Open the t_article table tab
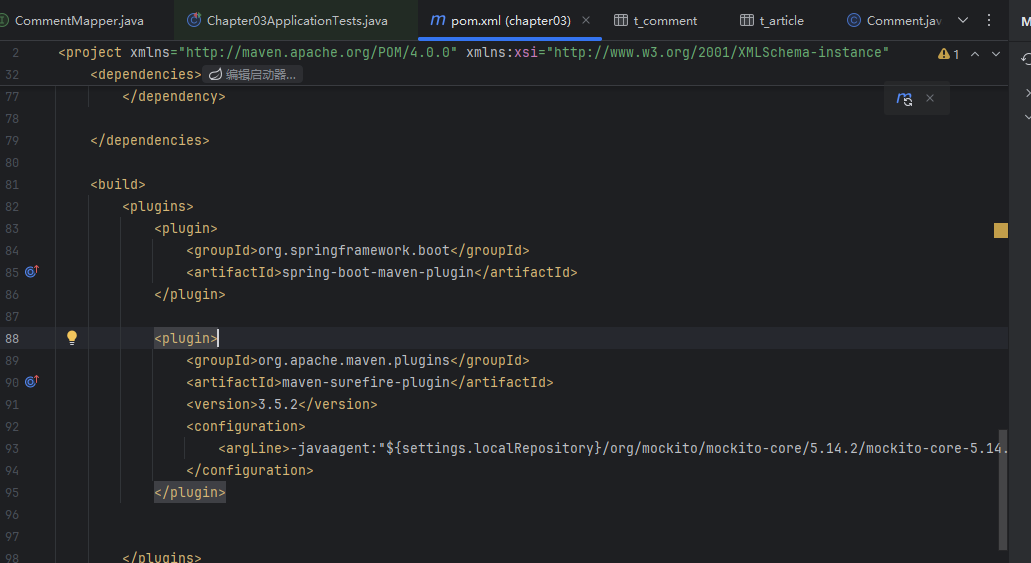Screen dimensions: 1031x563 [772, 20]
